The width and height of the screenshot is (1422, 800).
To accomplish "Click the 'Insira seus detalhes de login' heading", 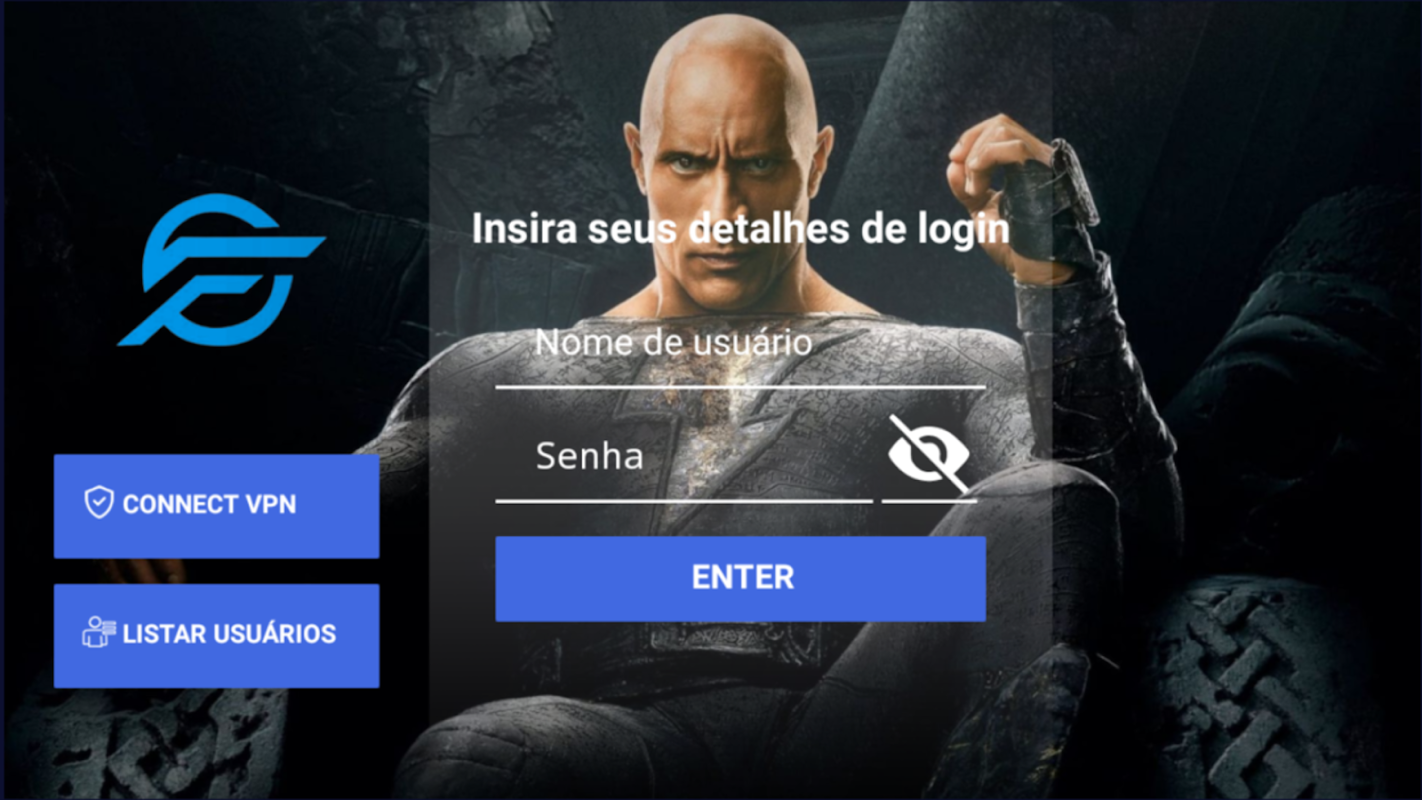I will click(x=740, y=229).
